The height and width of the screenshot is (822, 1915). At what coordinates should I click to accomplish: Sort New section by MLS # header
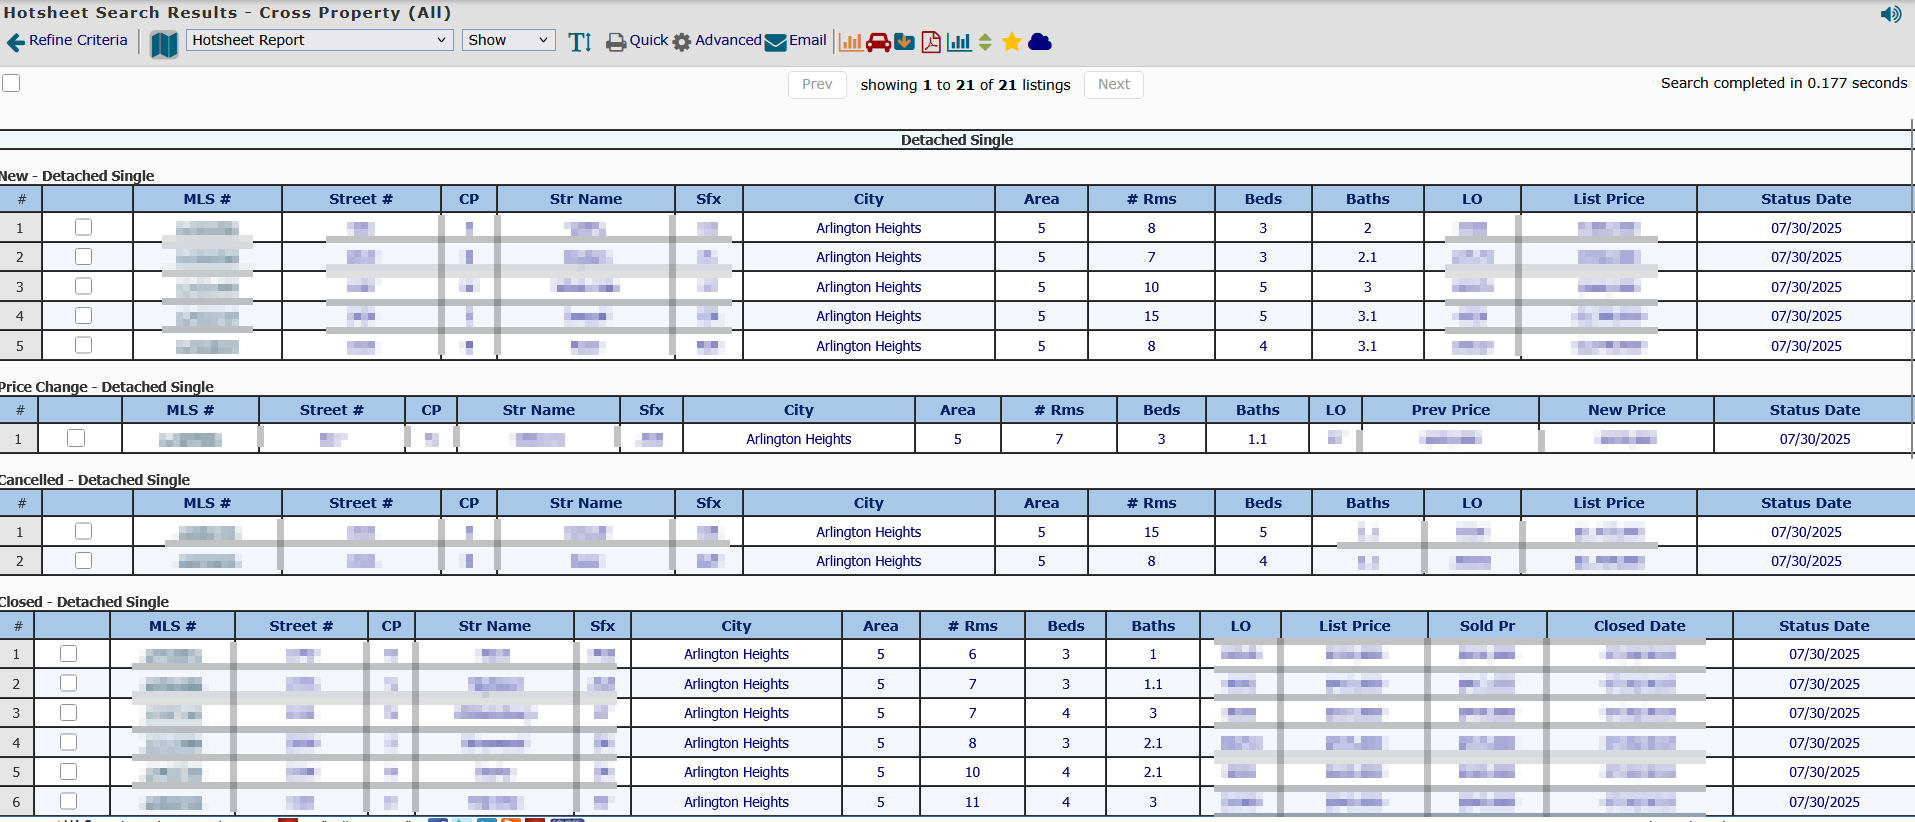pyautogui.click(x=207, y=199)
